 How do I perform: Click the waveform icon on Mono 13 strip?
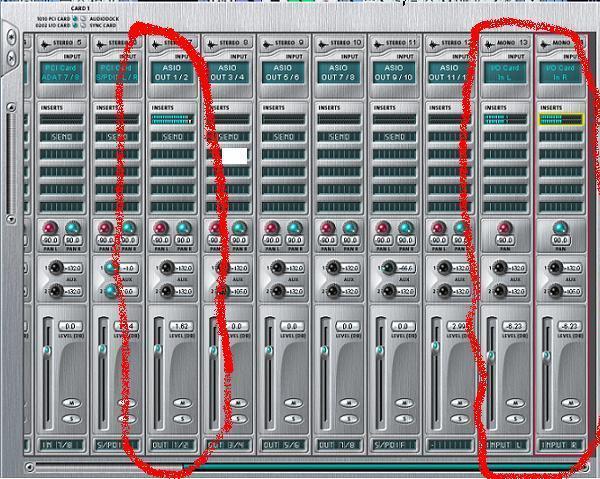click(x=489, y=44)
